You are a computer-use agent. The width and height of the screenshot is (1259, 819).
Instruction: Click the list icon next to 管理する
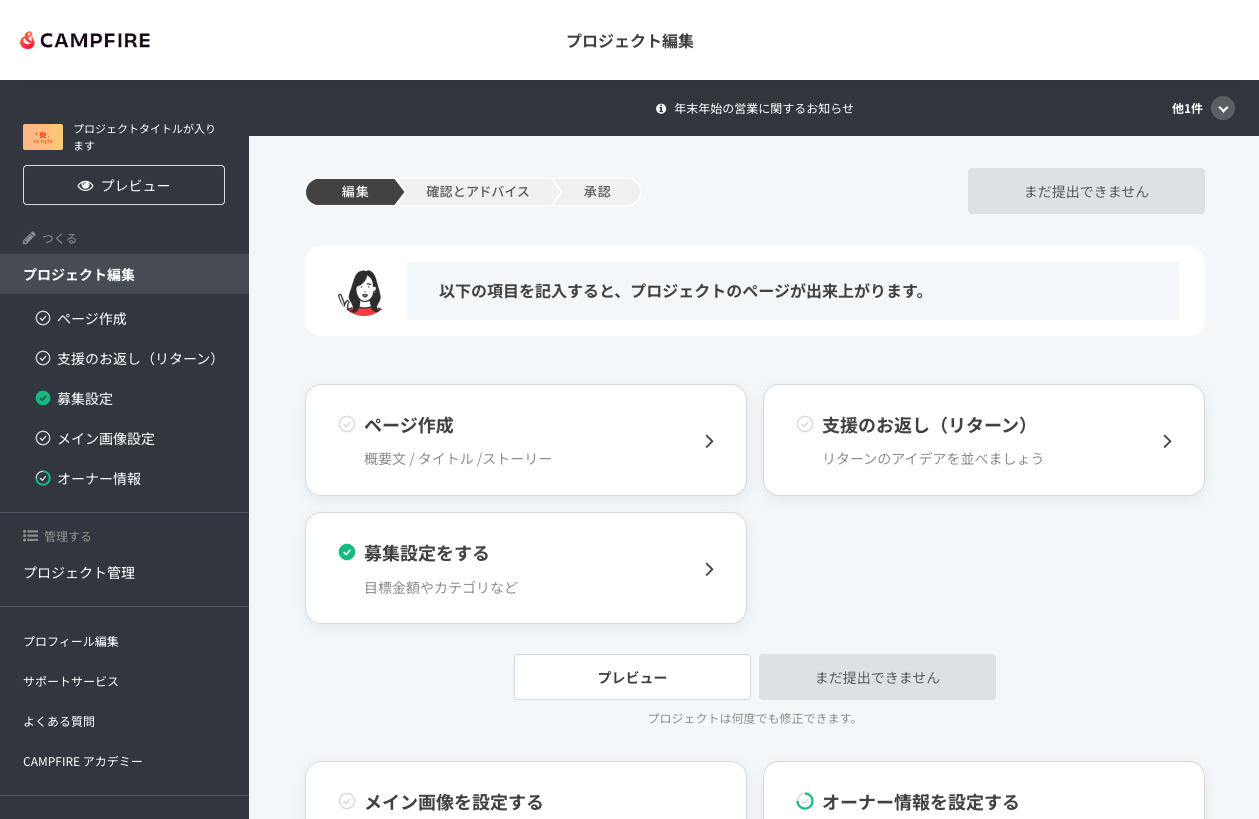[30, 536]
